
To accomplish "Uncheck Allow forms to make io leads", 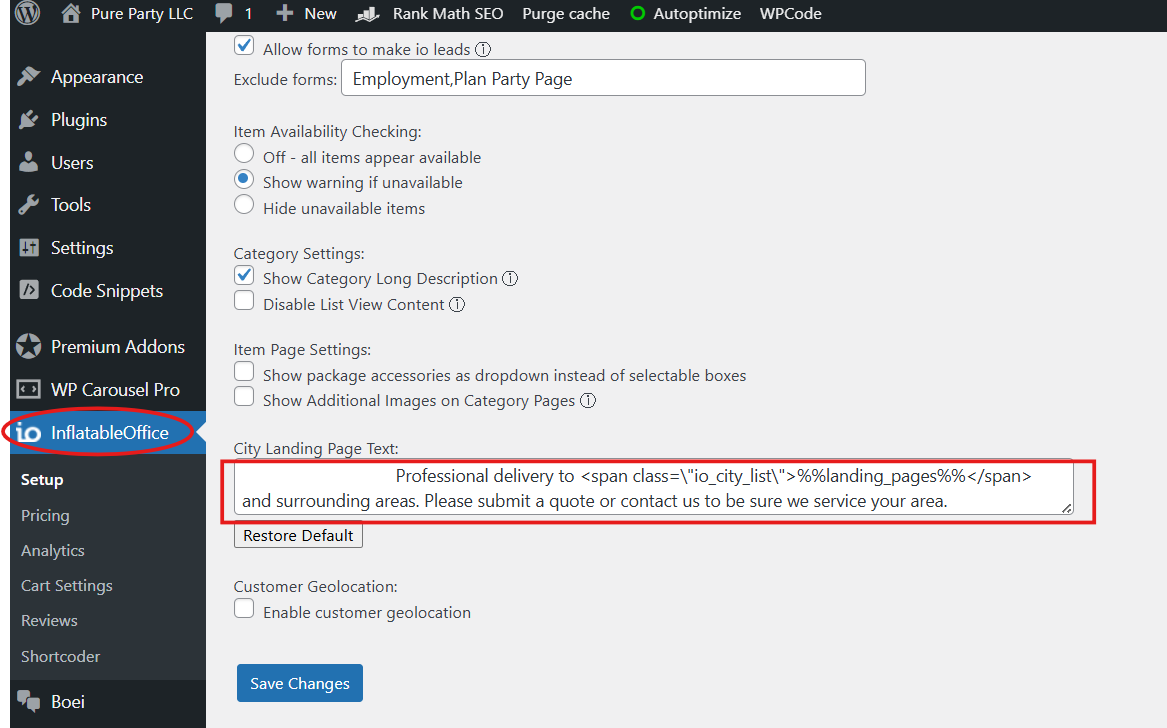I will pyautogui.click(x=244, y=46).
